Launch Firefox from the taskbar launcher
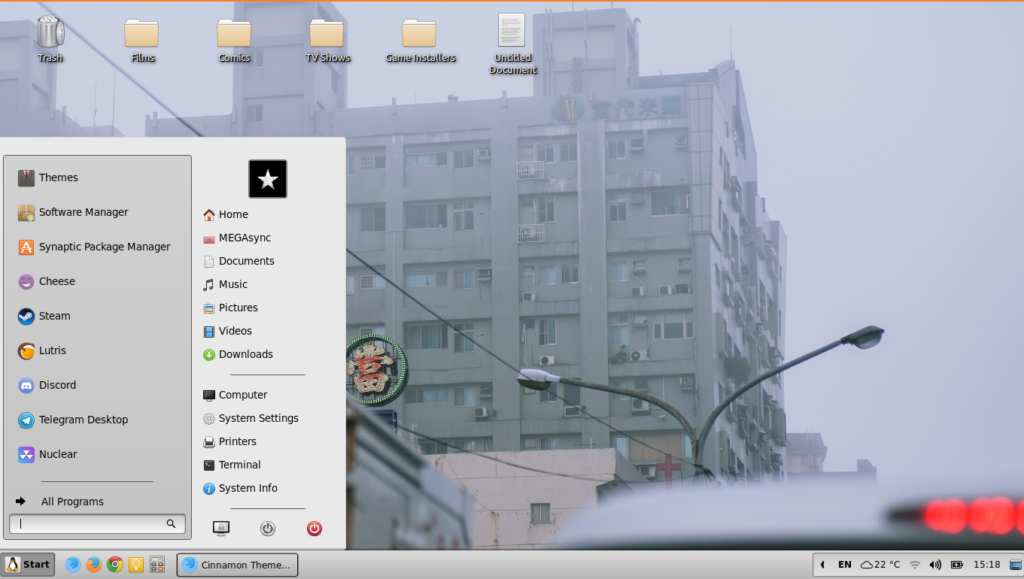The image size is (1024, 579). [94, 565]
